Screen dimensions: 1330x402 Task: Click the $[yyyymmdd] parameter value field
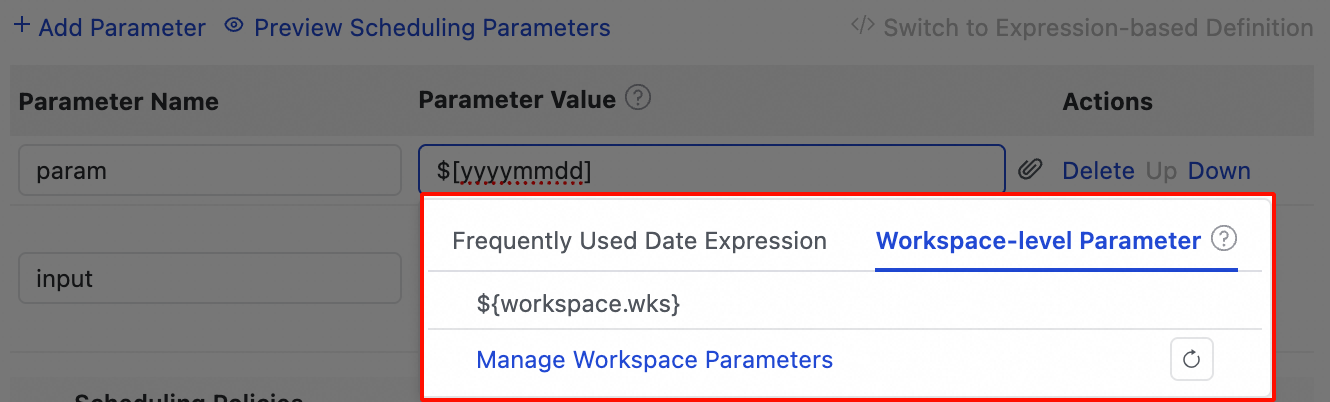(711, 171)
